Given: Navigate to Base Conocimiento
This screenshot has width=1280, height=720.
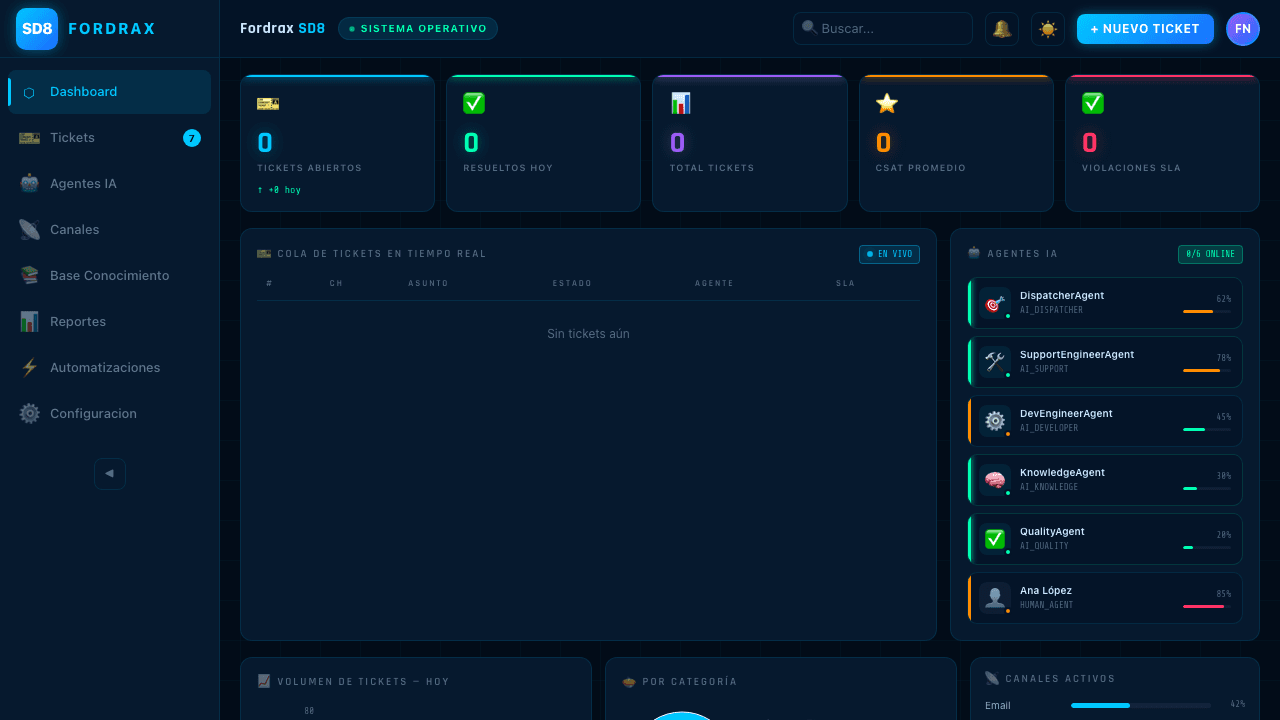Looking at the screenshot, I should point(109,275).
